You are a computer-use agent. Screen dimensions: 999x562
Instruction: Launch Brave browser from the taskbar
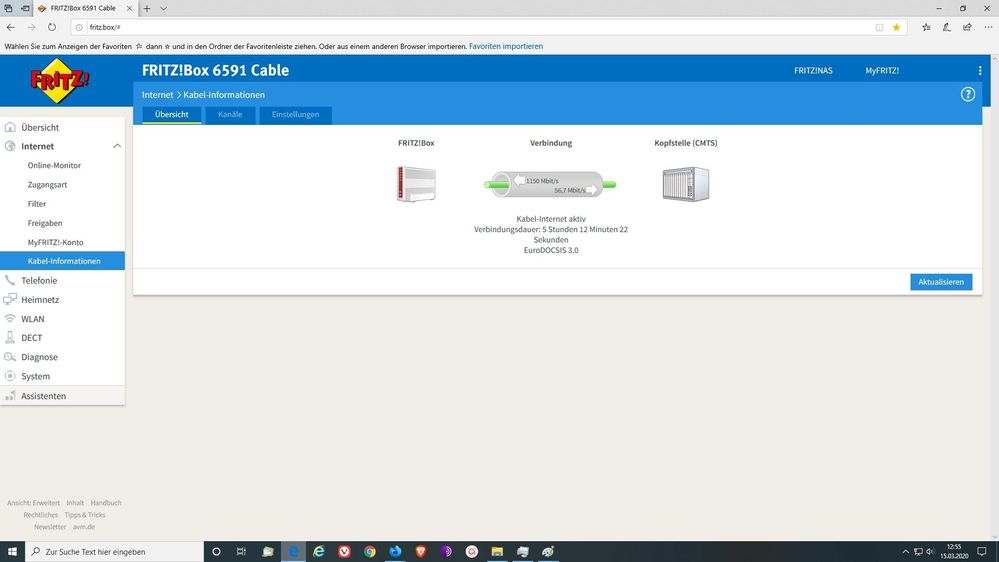coord(420,551)
